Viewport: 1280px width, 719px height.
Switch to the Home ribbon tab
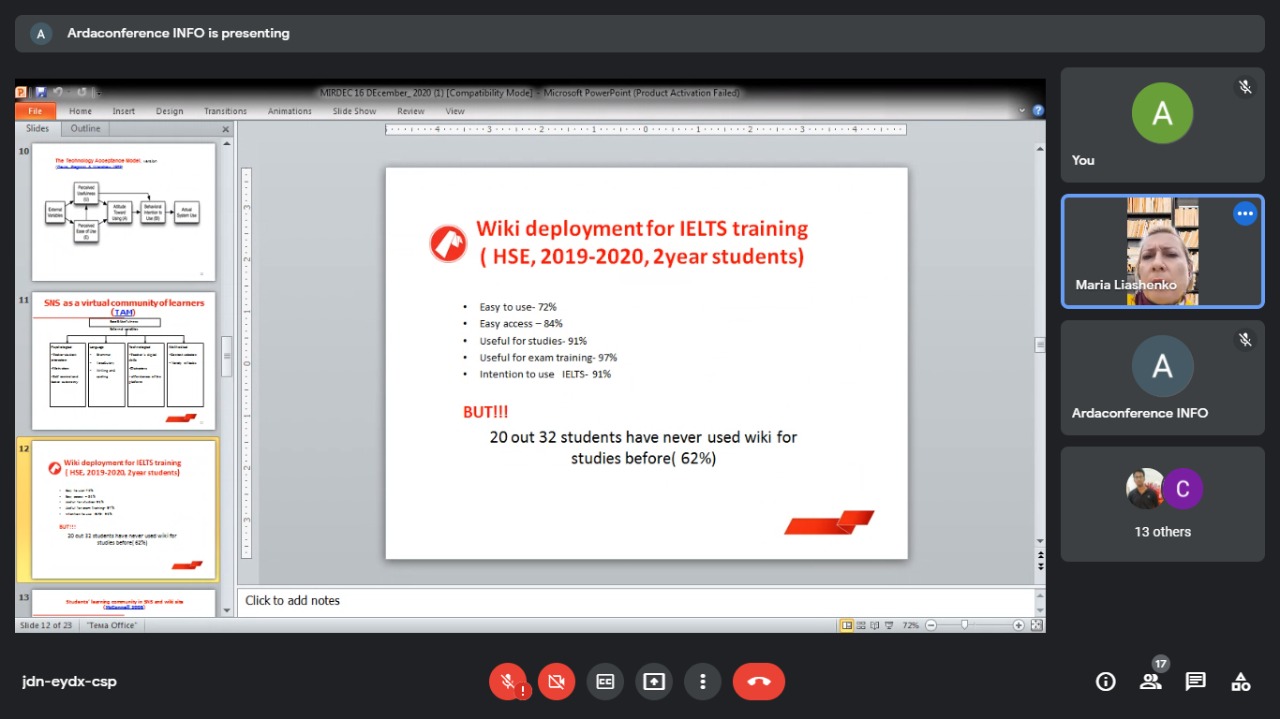80,111
